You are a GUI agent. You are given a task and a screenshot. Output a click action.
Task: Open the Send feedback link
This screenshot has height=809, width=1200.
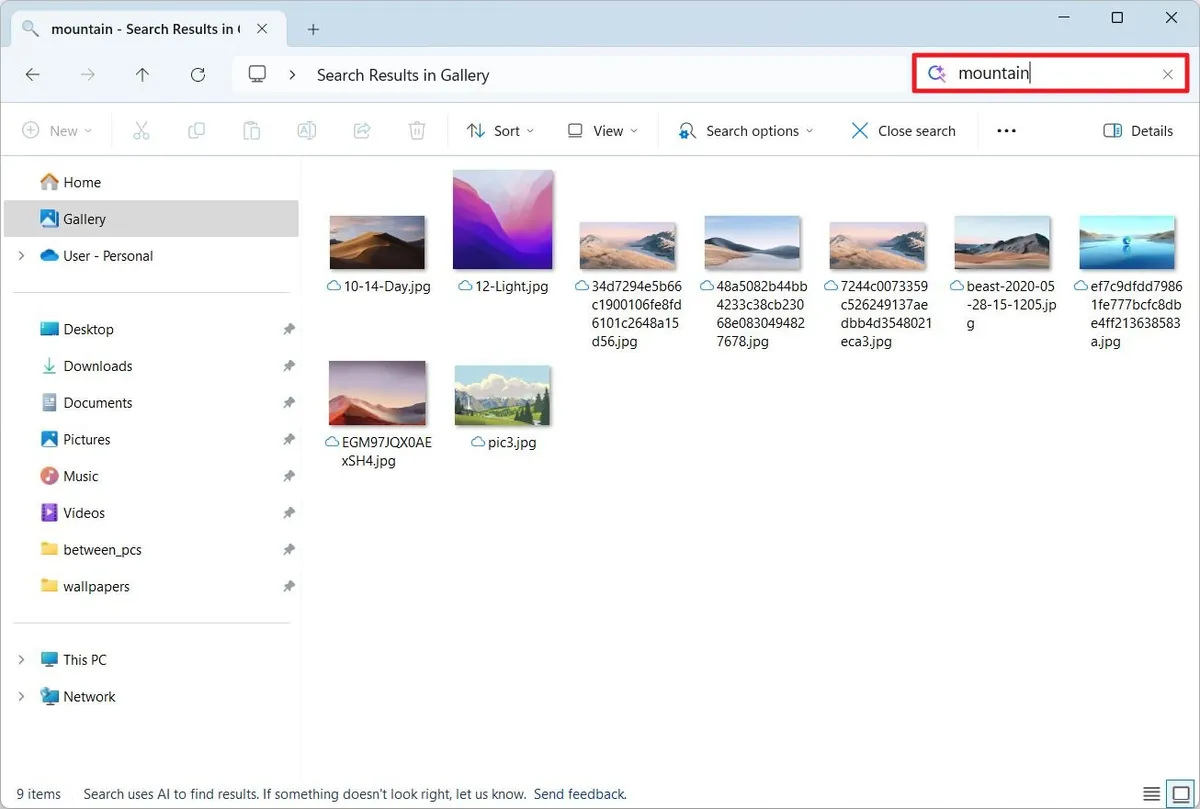click(x=579, y=793)
